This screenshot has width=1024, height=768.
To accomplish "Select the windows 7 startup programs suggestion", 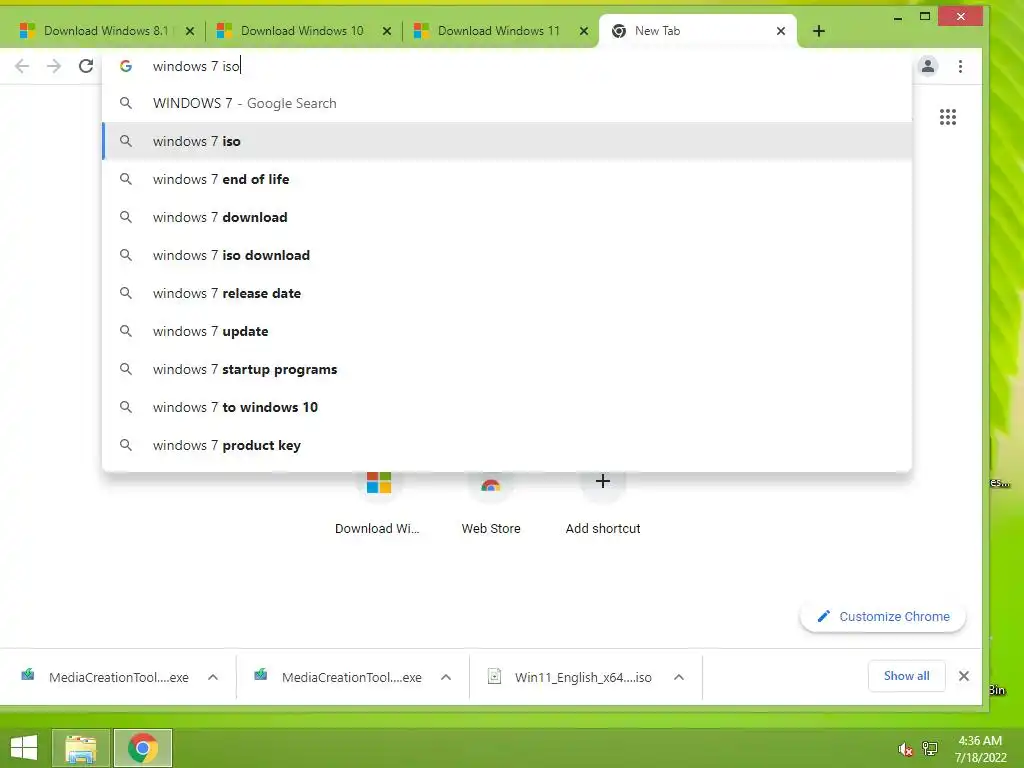I will (507, 369).
